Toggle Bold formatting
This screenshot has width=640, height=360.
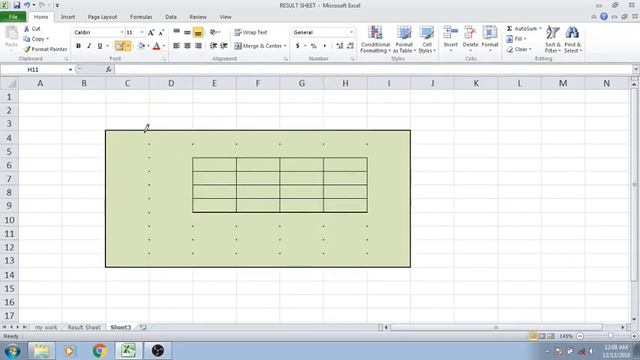coord(78,46)
